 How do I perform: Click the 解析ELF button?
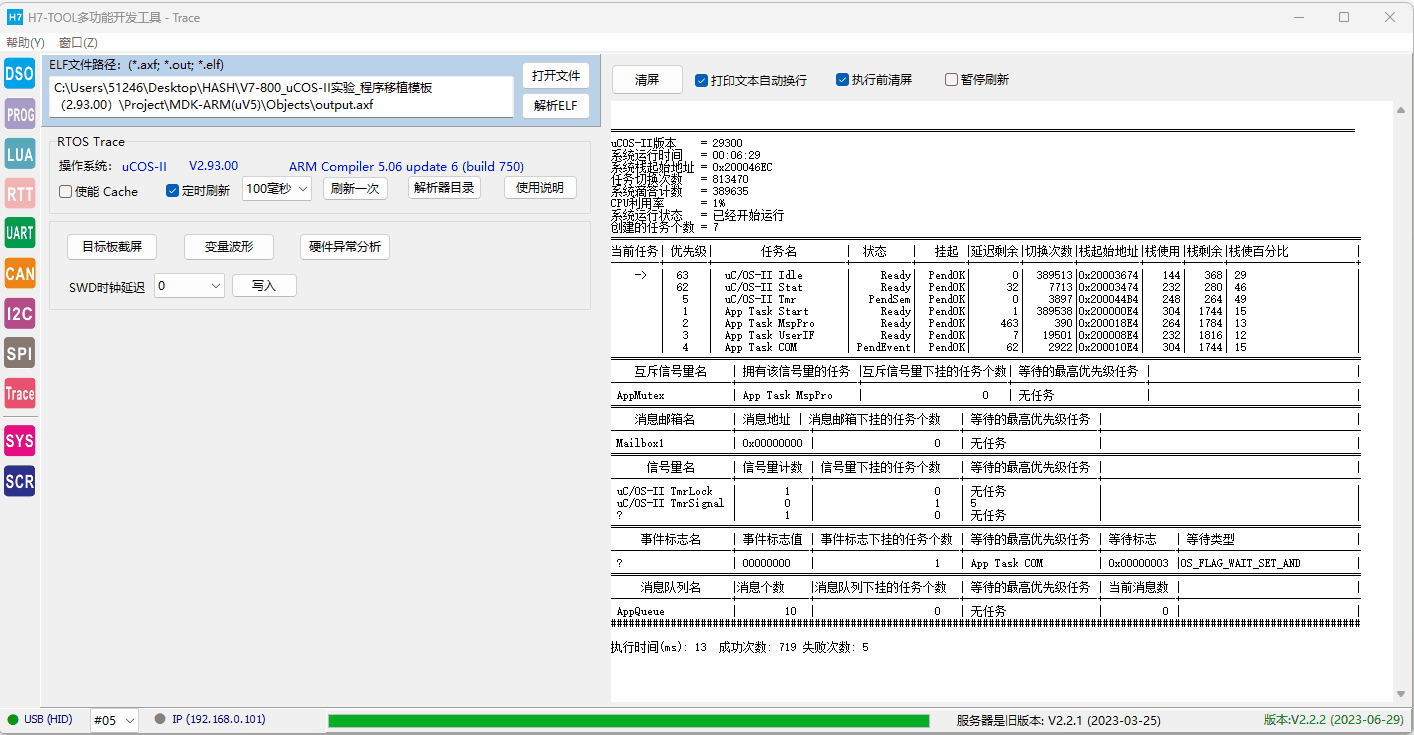point(556,106)
